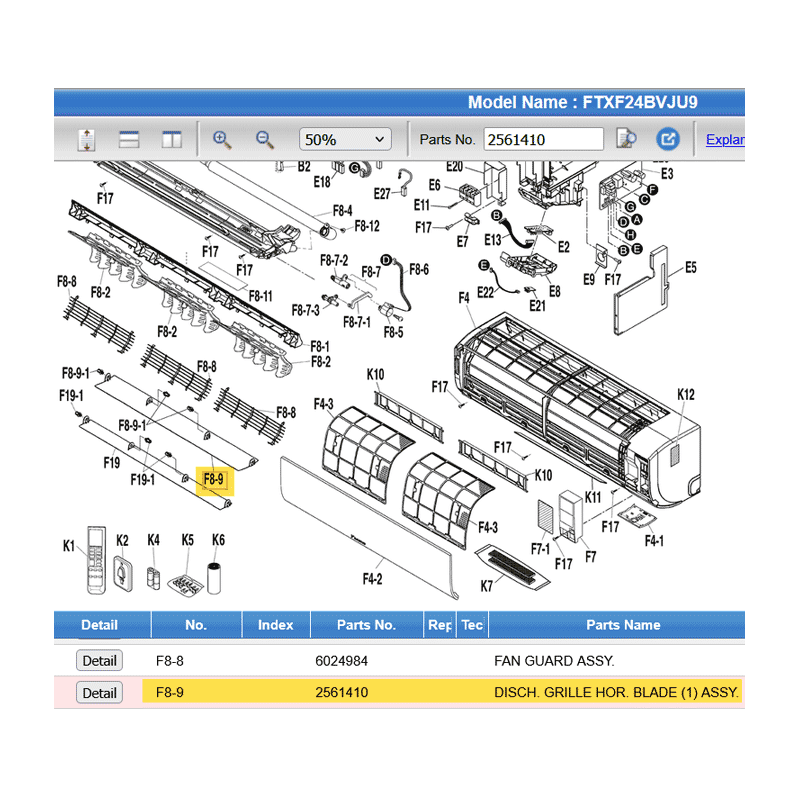Screen dimensions: 800x800
Task: Click the blue export/share icon
Action: point(667,140)
